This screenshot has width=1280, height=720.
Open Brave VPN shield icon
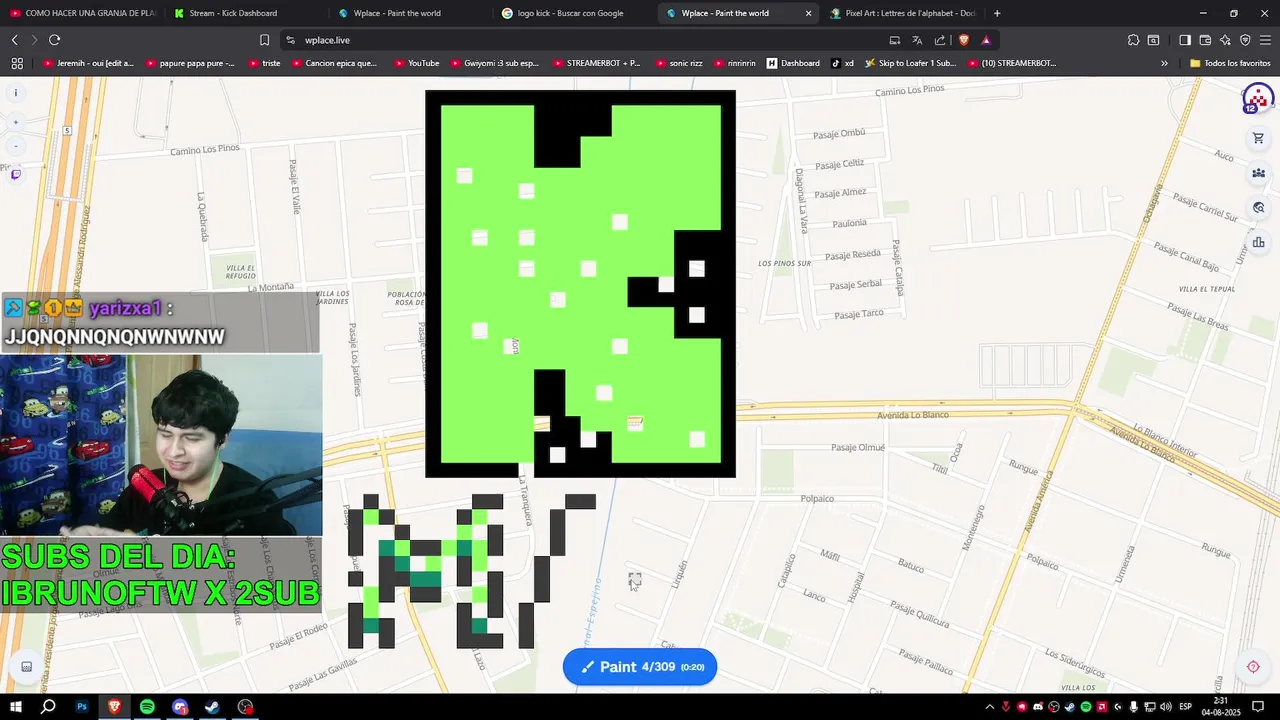[x=1245, y=40]
